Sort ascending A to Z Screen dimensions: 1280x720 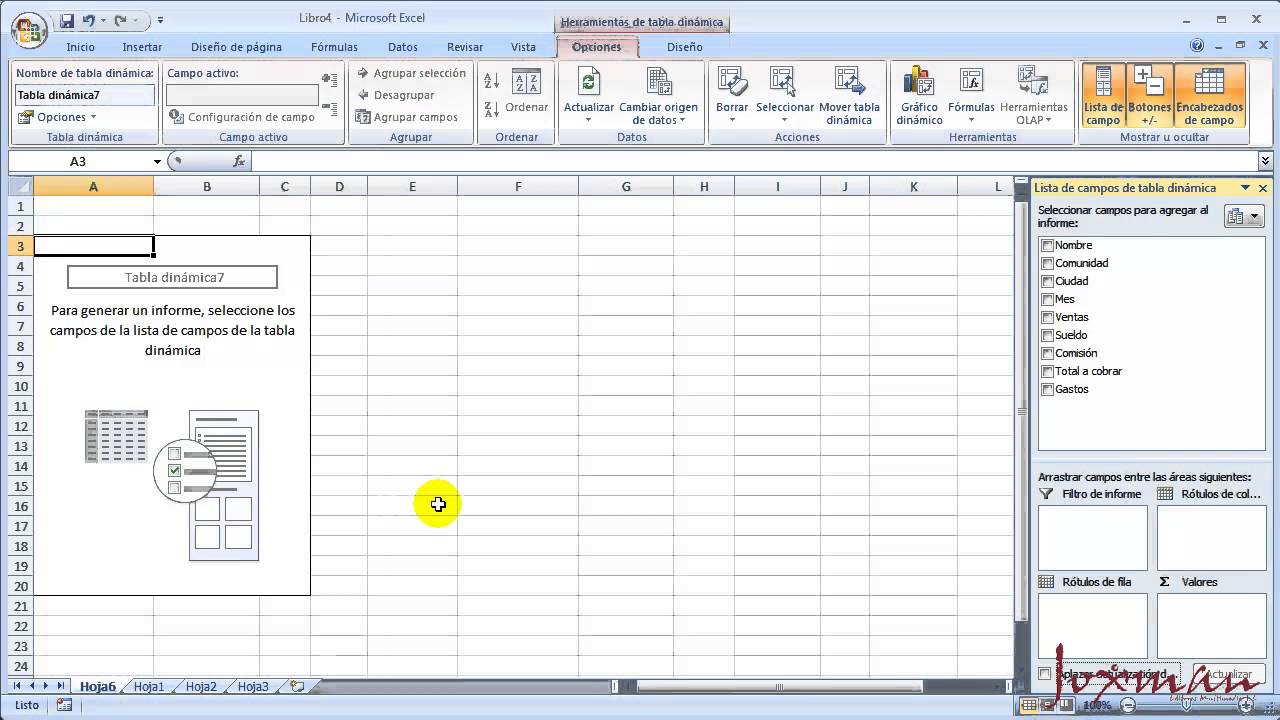(x=491, y=81)
